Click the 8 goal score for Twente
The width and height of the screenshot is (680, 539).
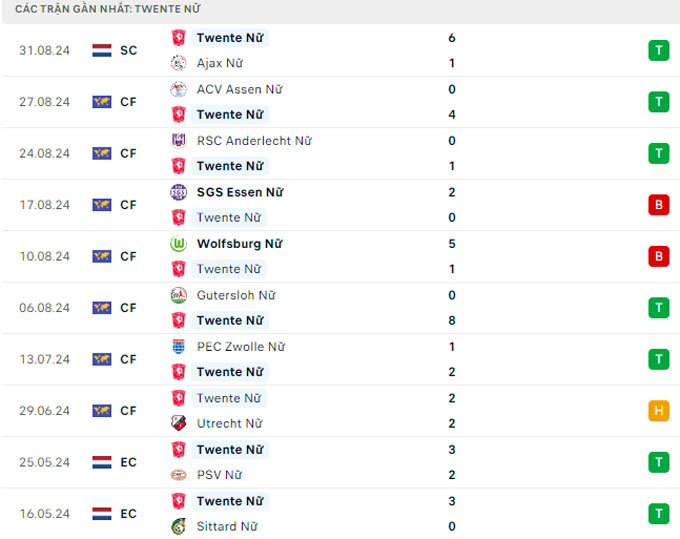(452, 321)
